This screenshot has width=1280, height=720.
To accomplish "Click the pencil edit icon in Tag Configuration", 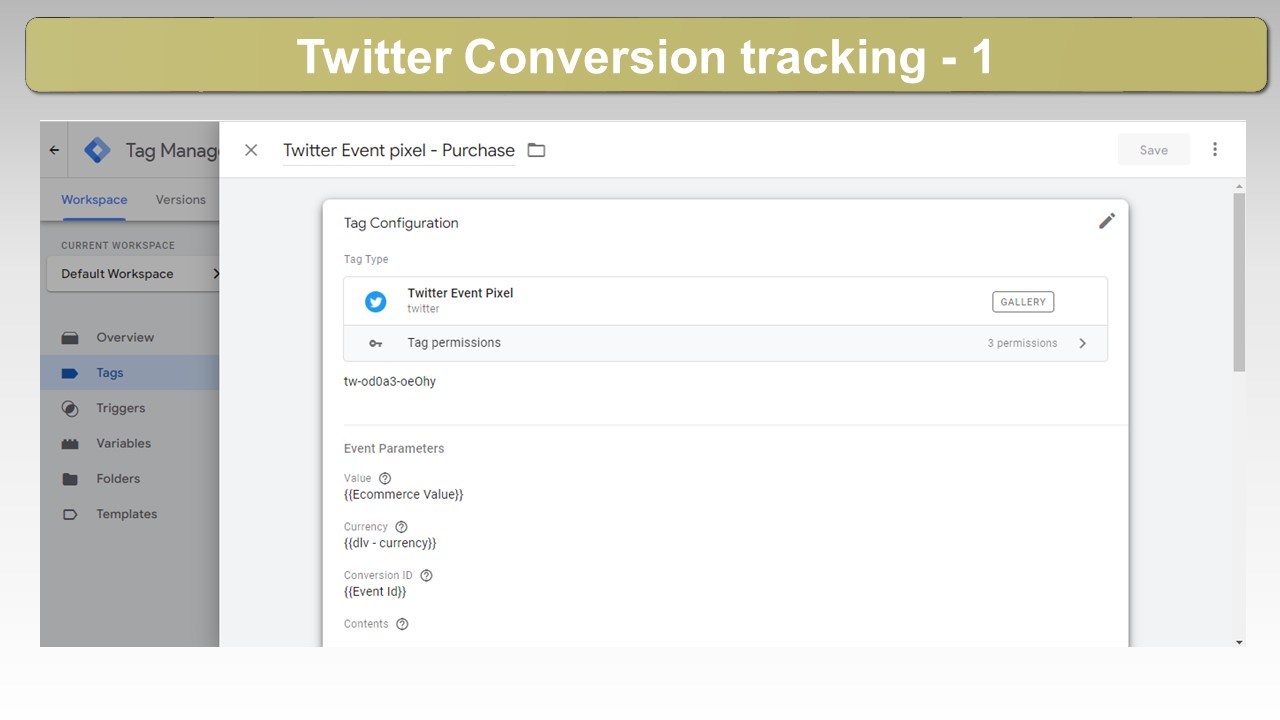I will 1107,221.
